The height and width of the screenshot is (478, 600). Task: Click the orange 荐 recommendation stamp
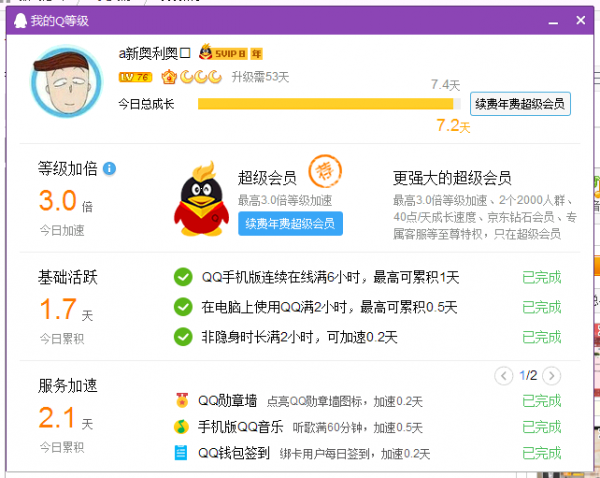pos(325,171)
